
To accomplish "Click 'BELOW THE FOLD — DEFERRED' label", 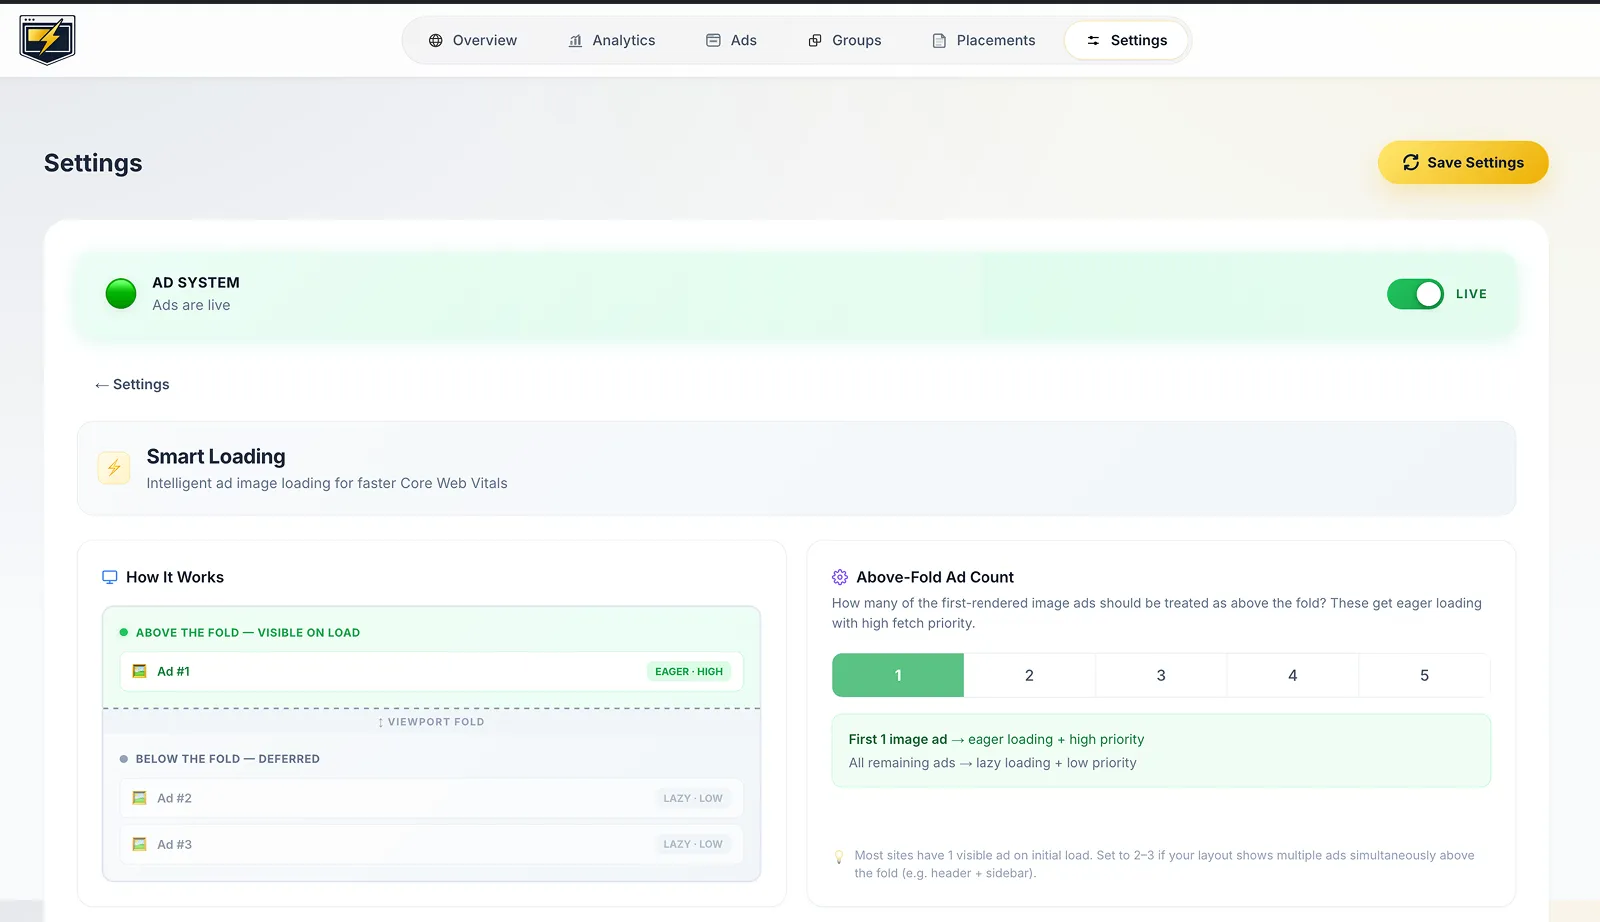I will [x=228, y=759].
